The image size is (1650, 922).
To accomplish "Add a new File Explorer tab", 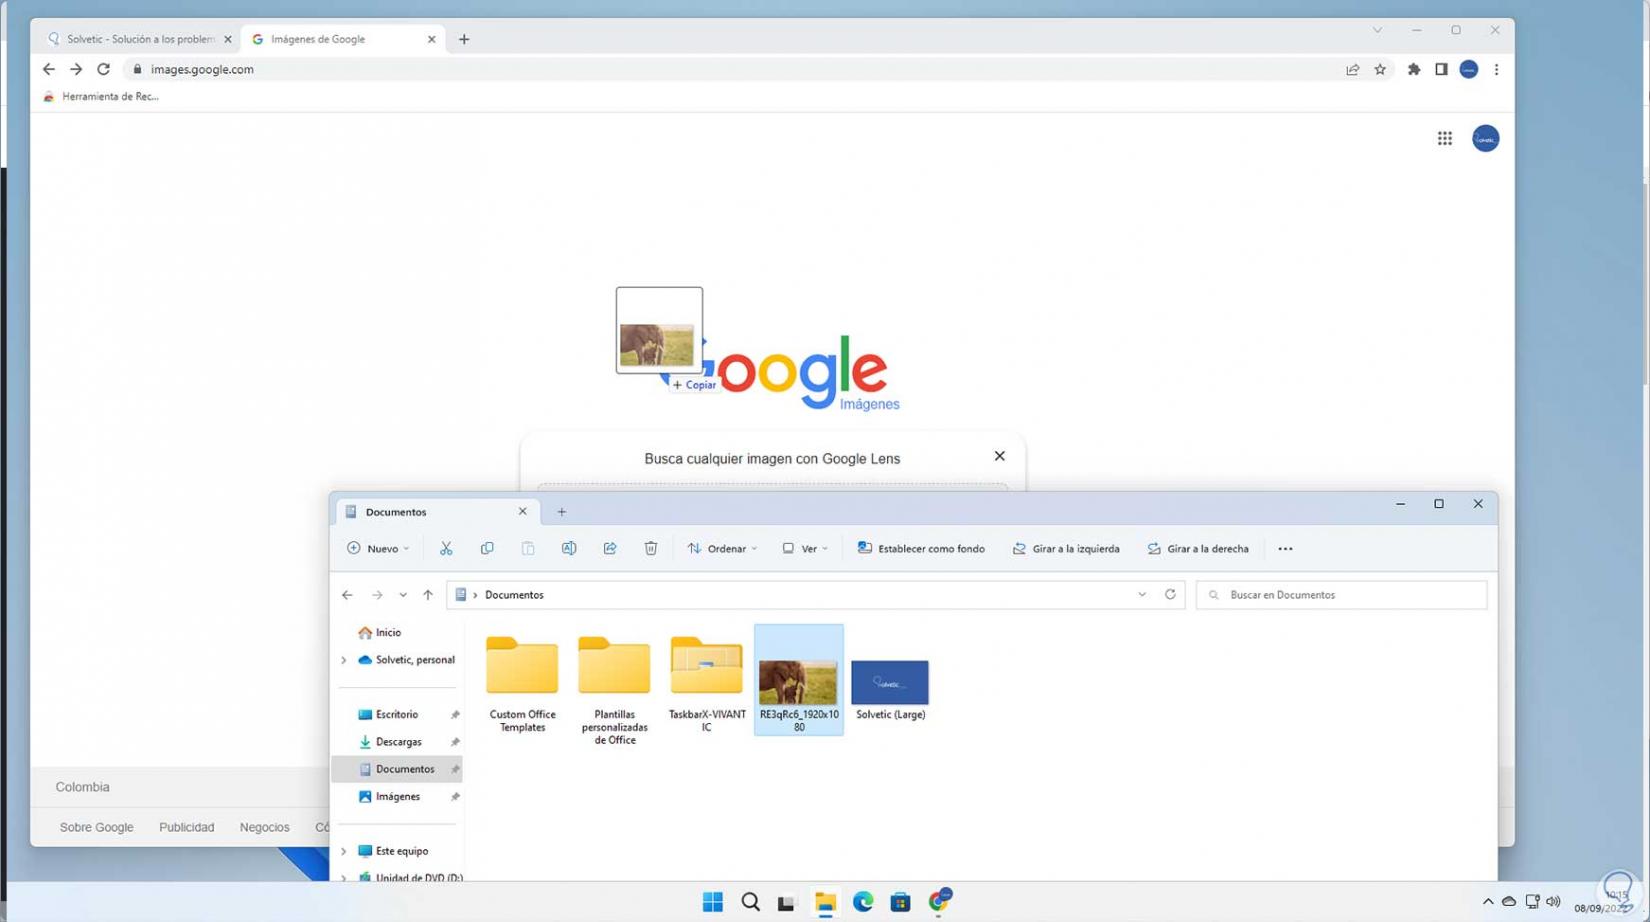I will point(562,512).
